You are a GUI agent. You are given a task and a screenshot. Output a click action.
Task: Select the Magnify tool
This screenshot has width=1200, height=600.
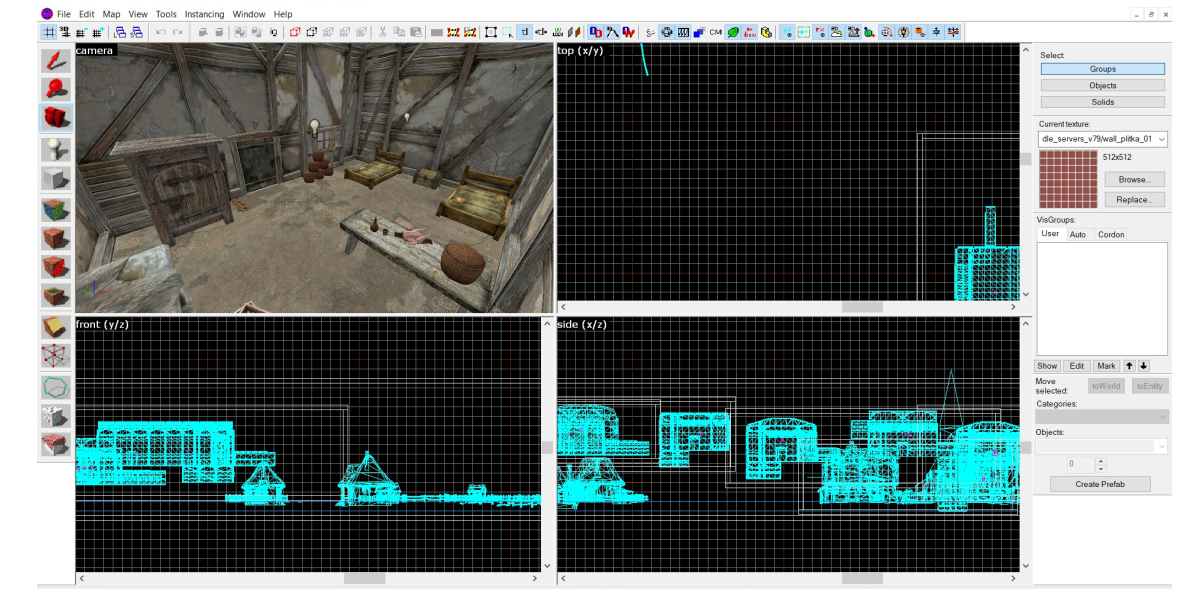tap(54, 90)
